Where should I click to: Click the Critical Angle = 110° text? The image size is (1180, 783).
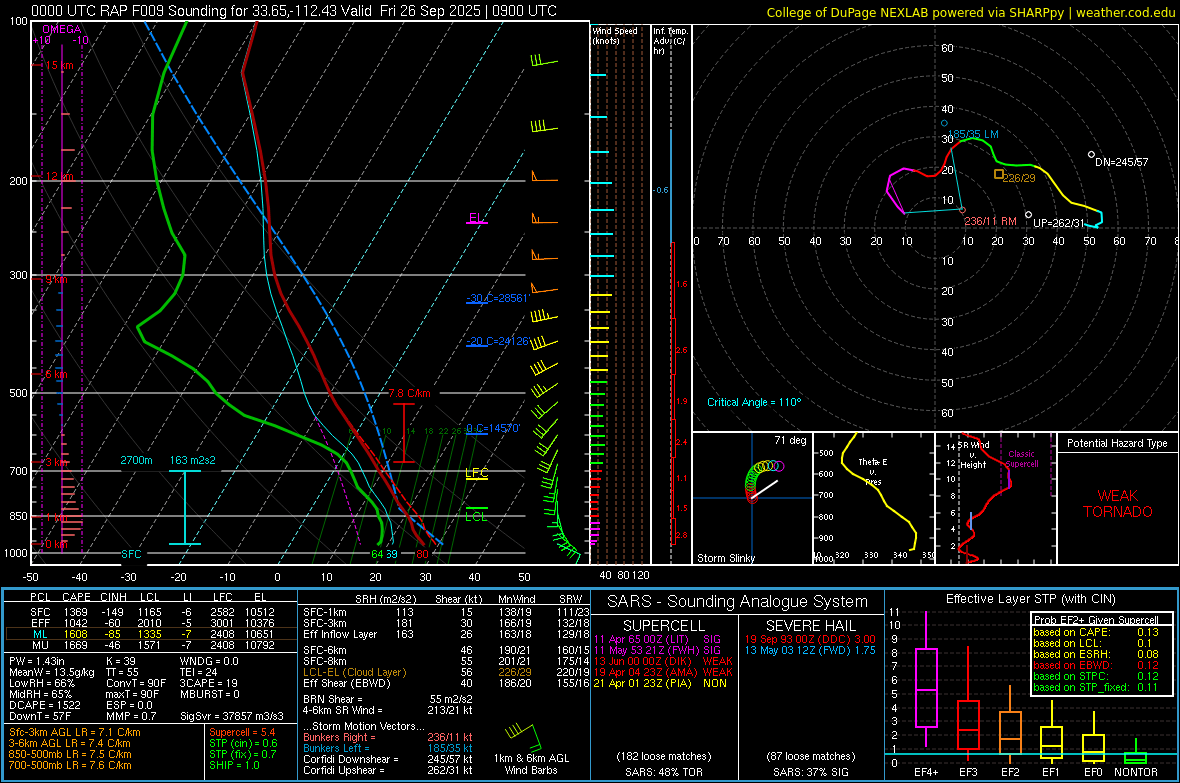coord(754,402)
